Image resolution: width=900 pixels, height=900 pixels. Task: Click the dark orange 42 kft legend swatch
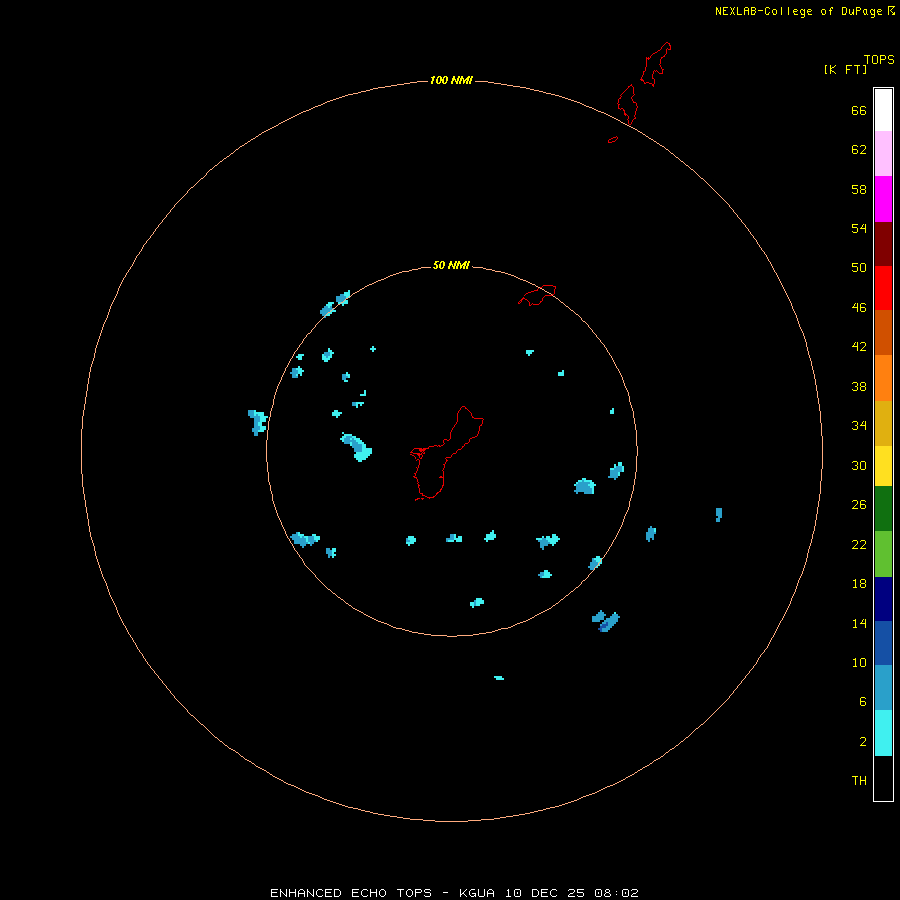pos(883,332)
